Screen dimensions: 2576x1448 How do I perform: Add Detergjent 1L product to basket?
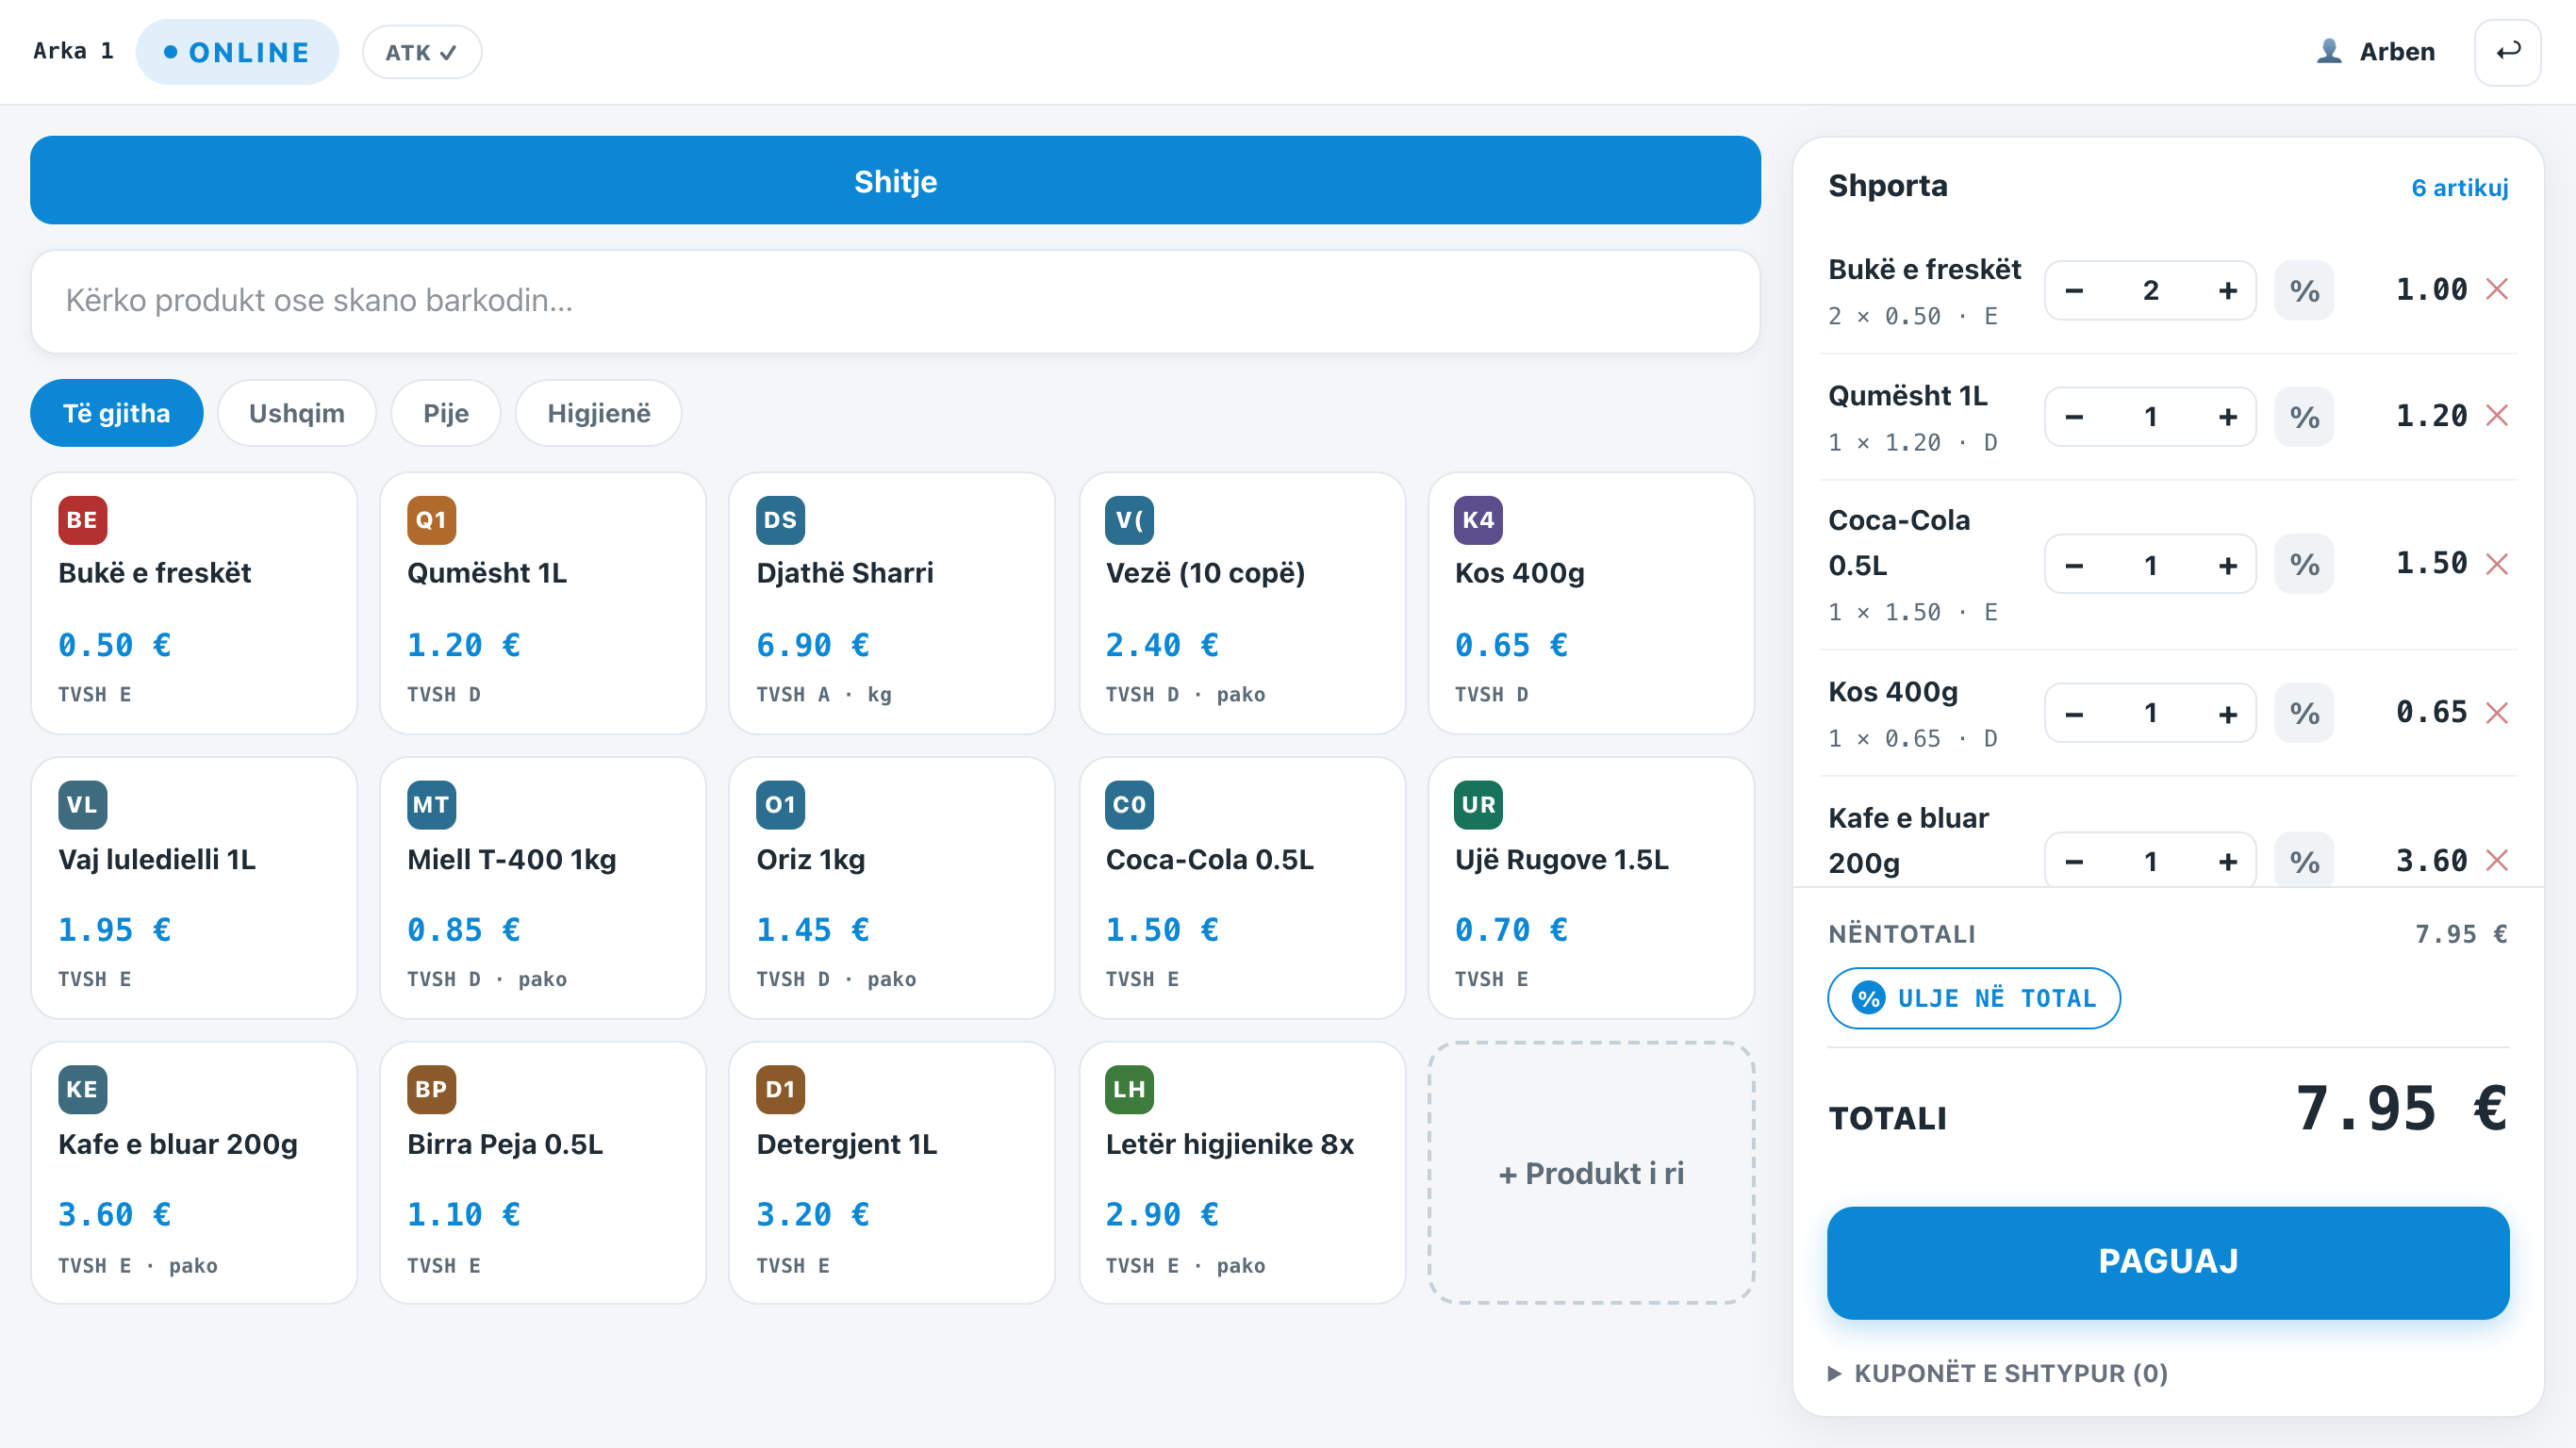(x=891, y=1173)
